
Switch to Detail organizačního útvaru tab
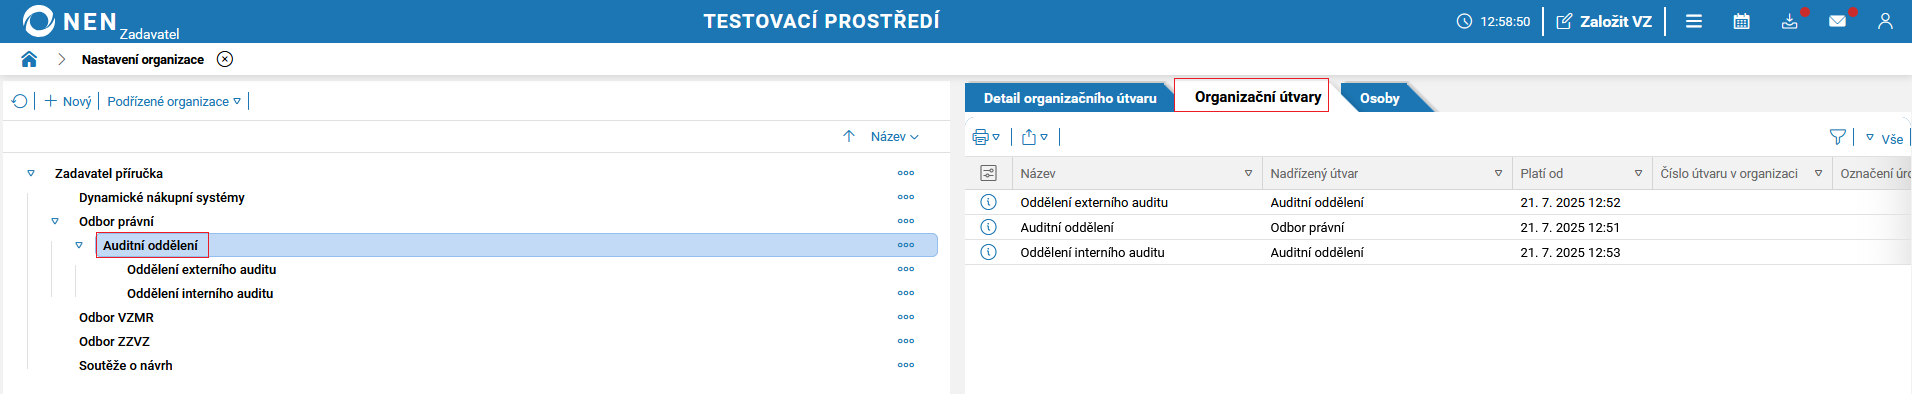1070,98
